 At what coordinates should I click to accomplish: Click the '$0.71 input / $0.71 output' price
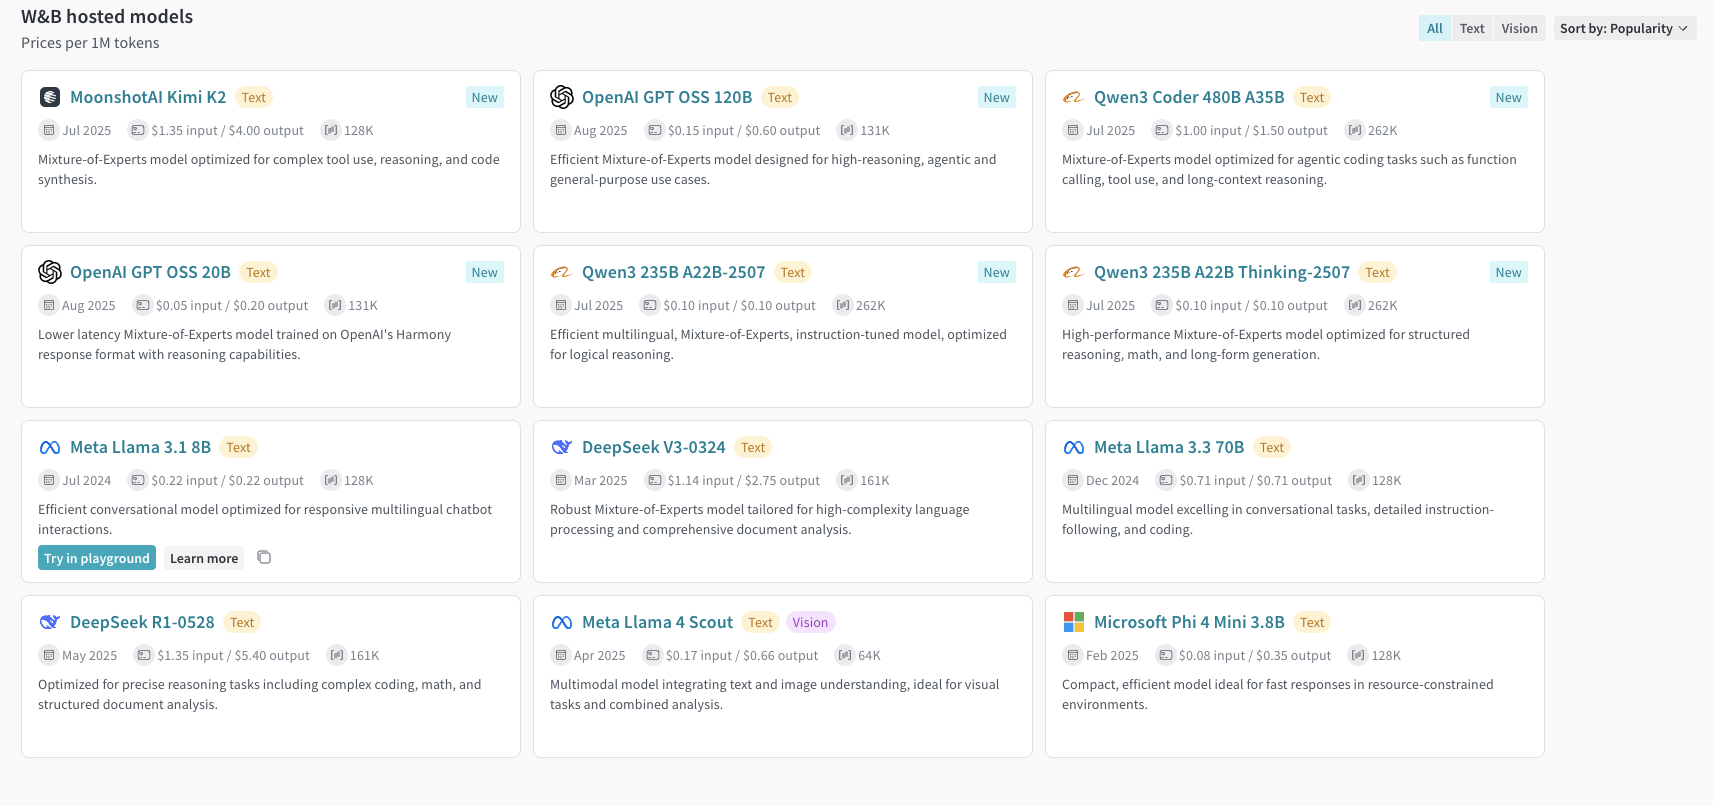point(1256,480)
